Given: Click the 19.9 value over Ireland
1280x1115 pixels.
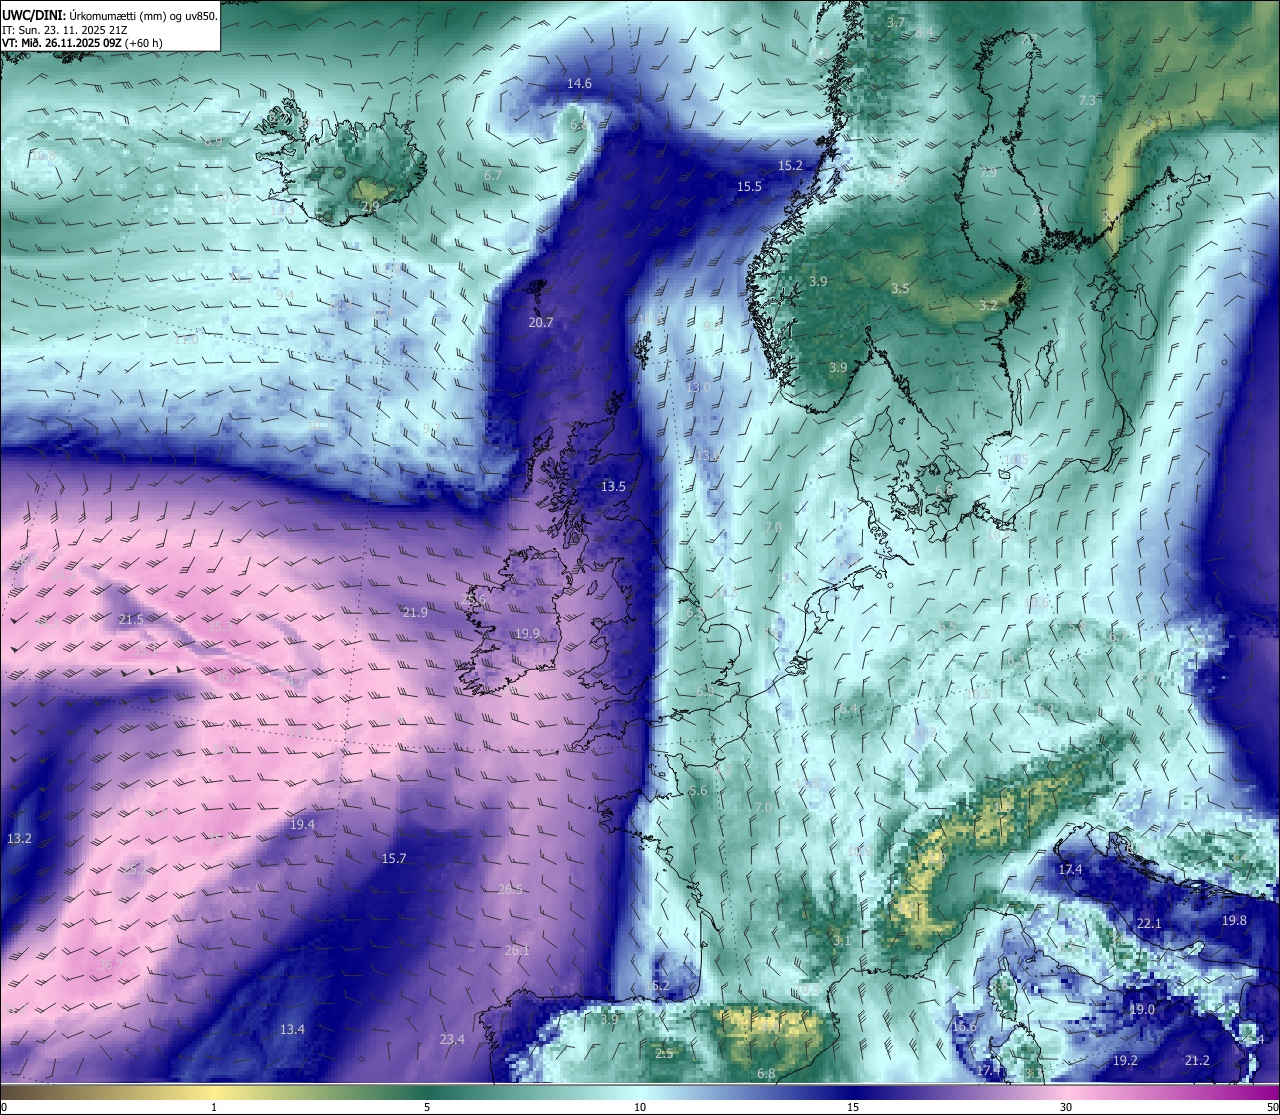Looking at the screenshot, I should (x=527, y=633).
